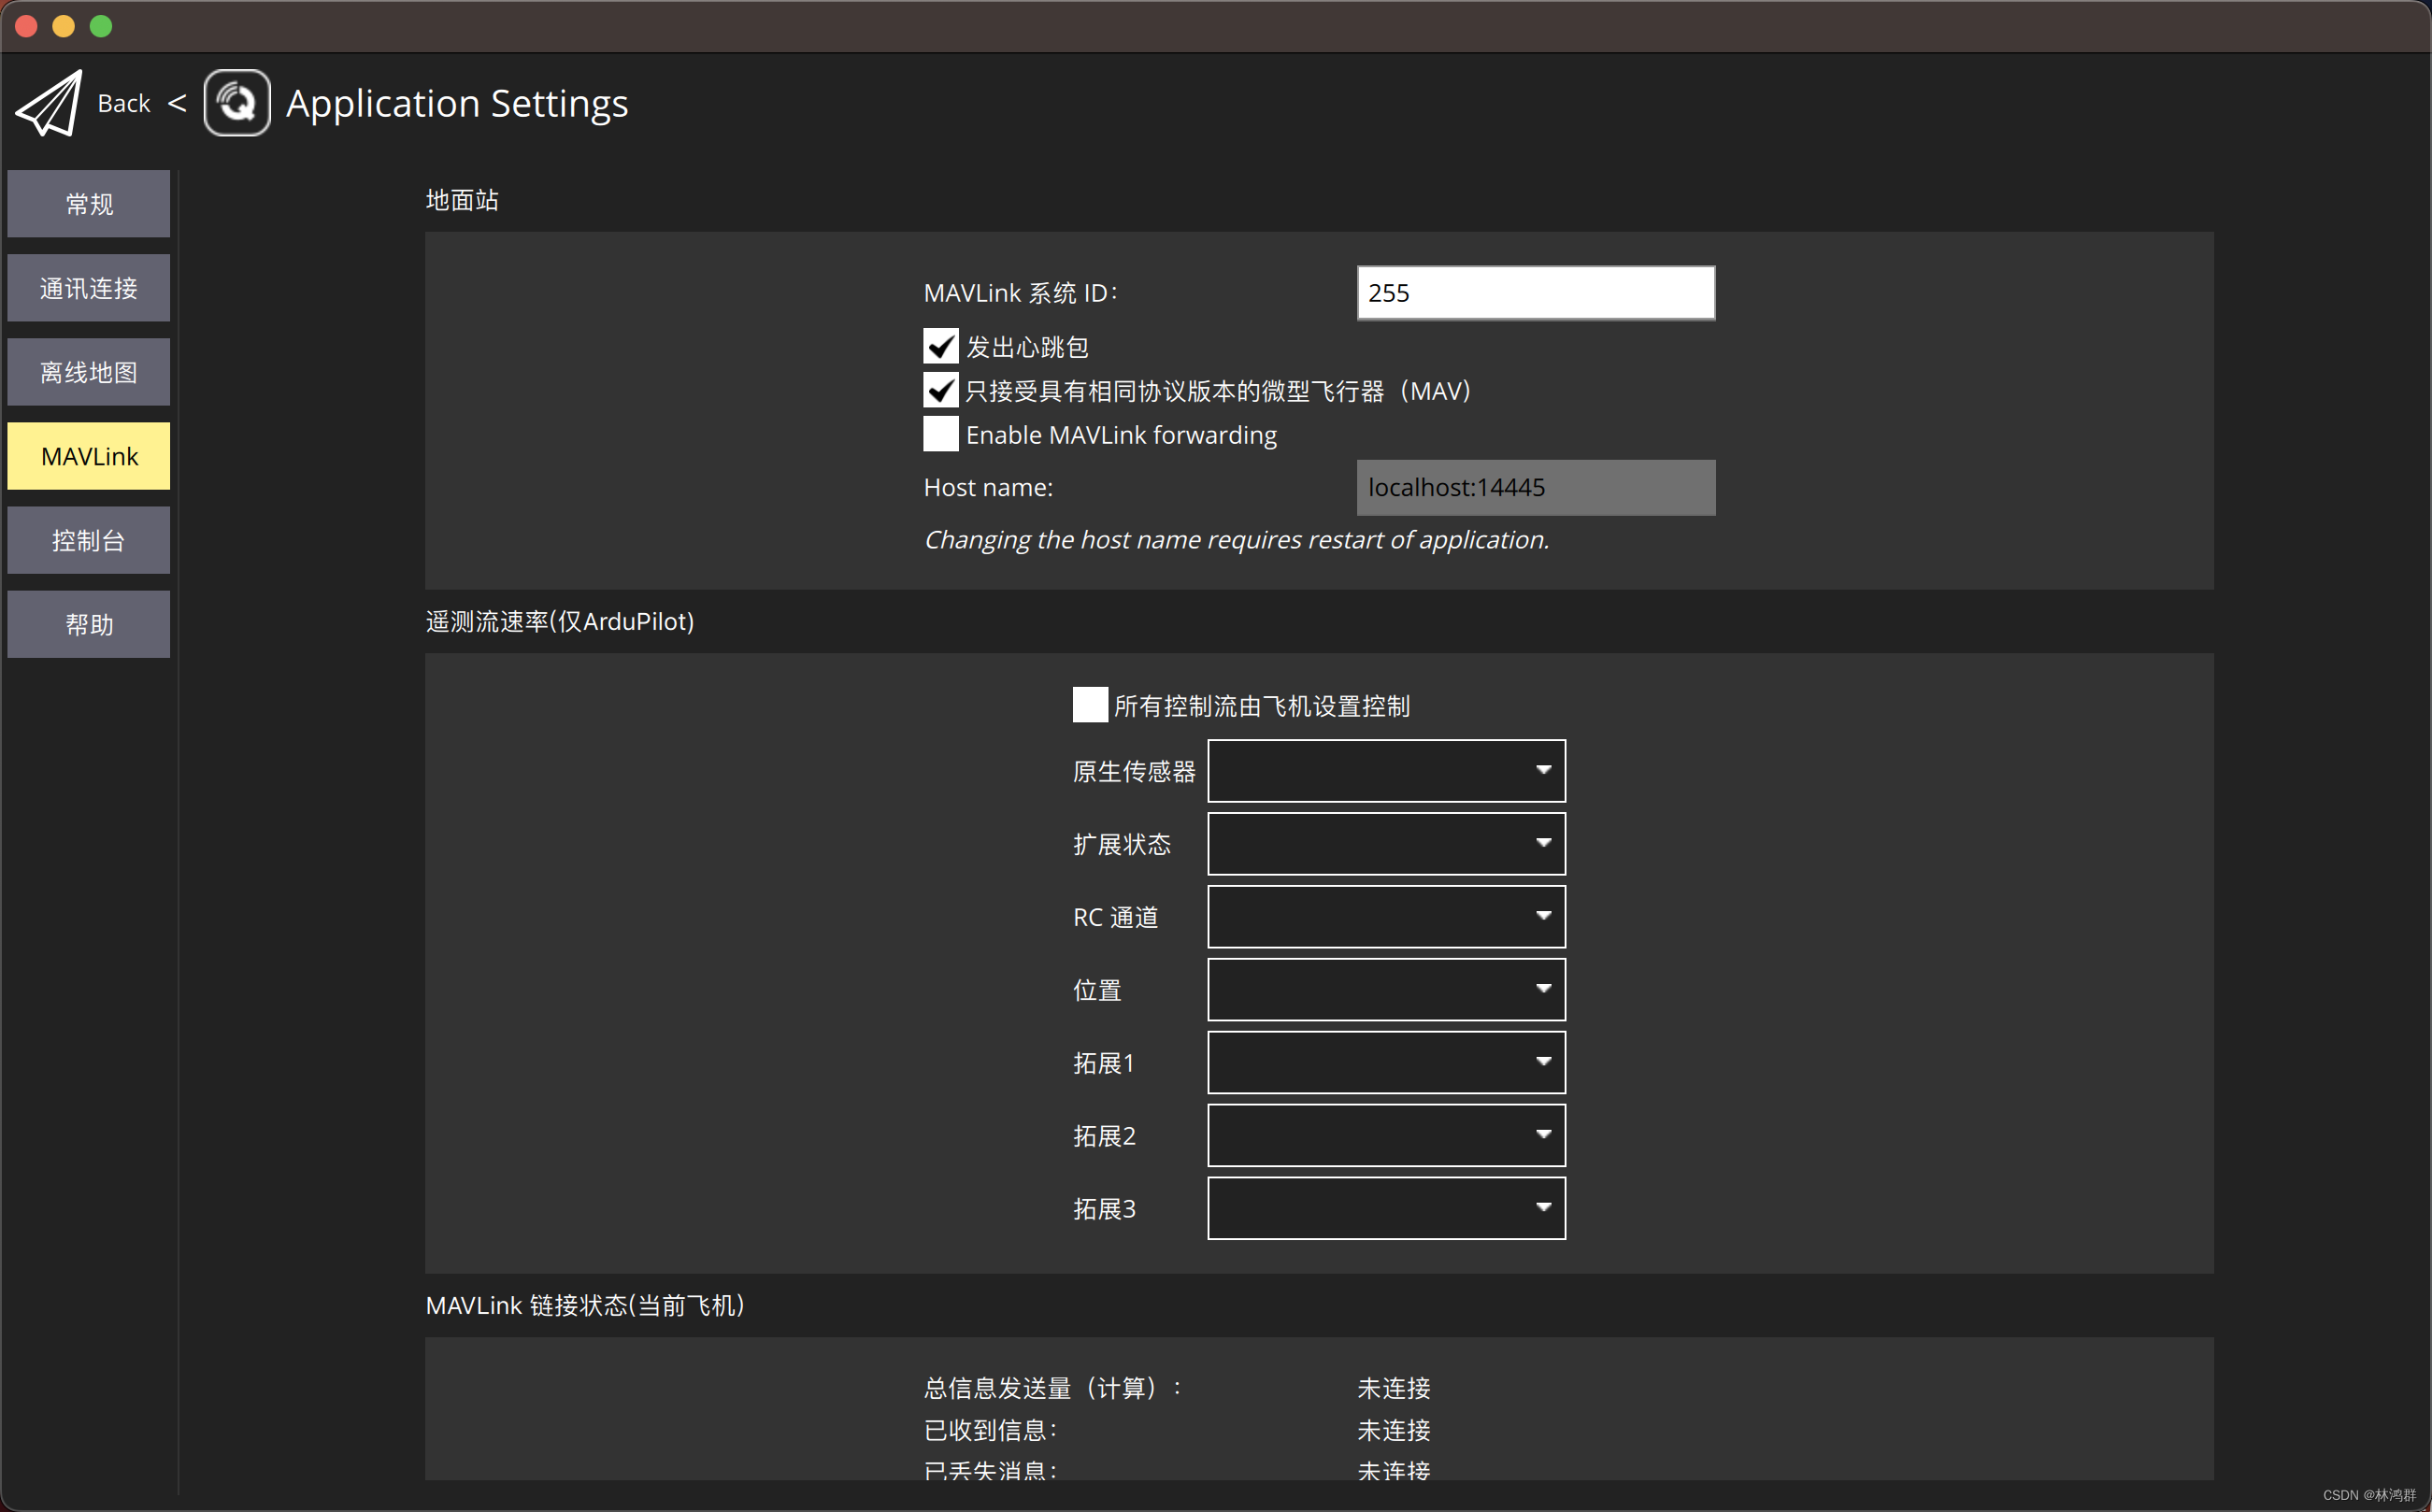Uncheck 只接受具有相同协议版本的微型飞行器

tap(939, 390)
